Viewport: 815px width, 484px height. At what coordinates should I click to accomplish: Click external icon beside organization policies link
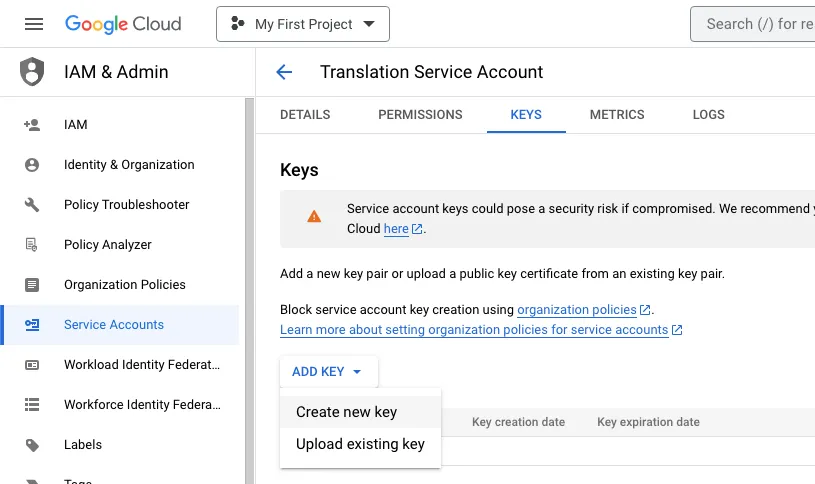(x=645, y=310)
